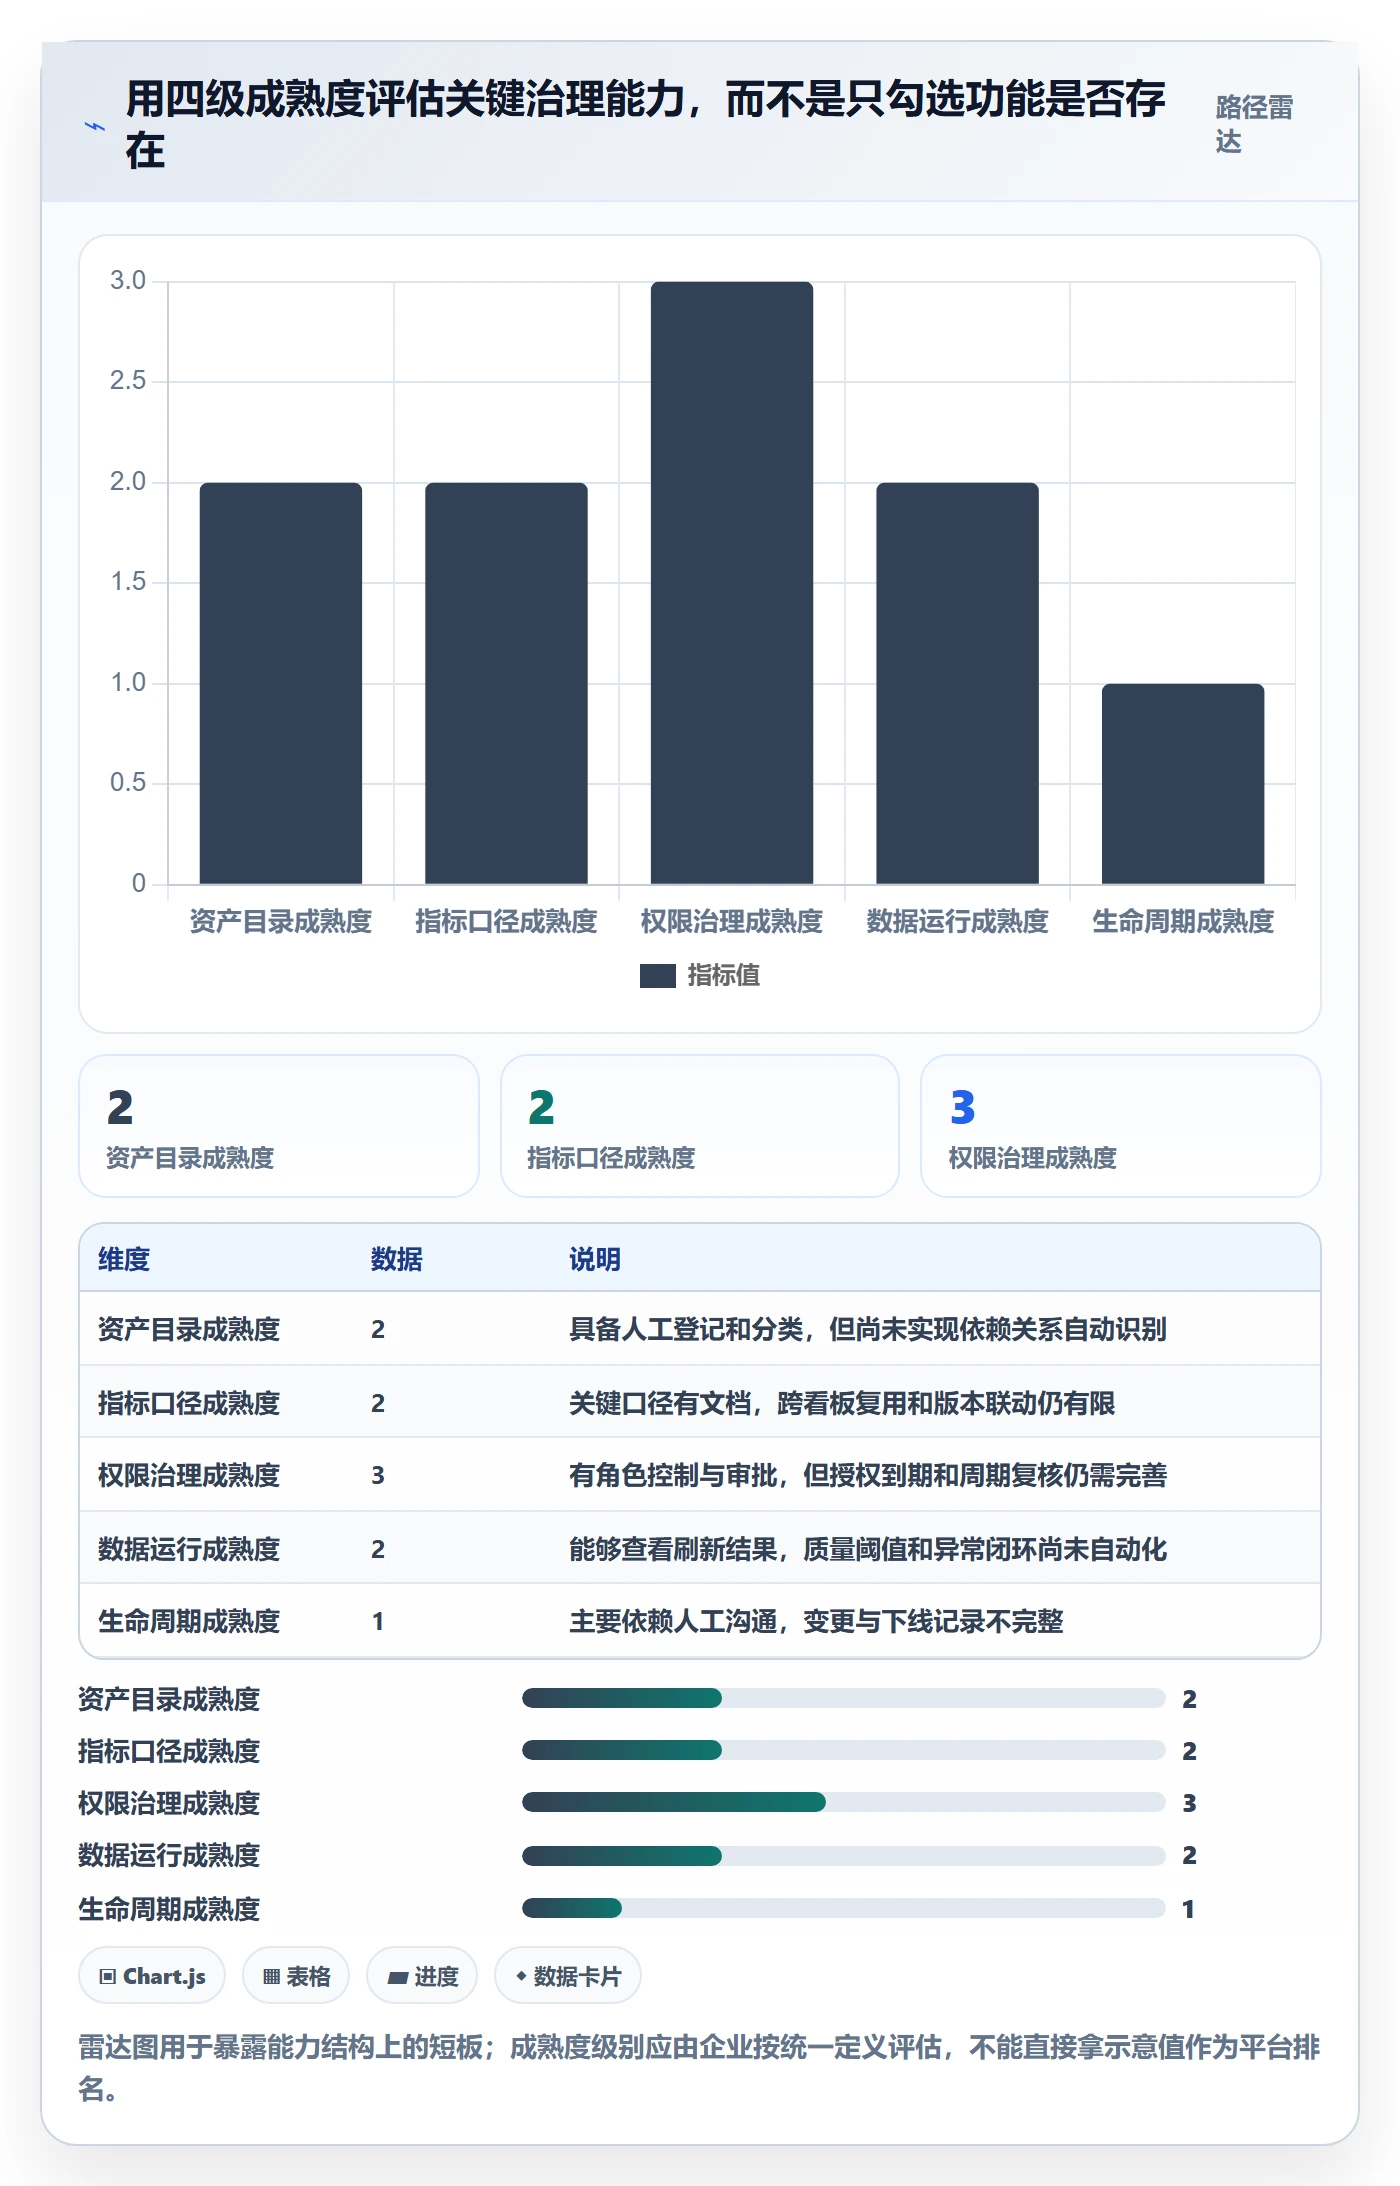
Task: Click x-axis label 指标口径成熟度
Action: click(506, 921)
